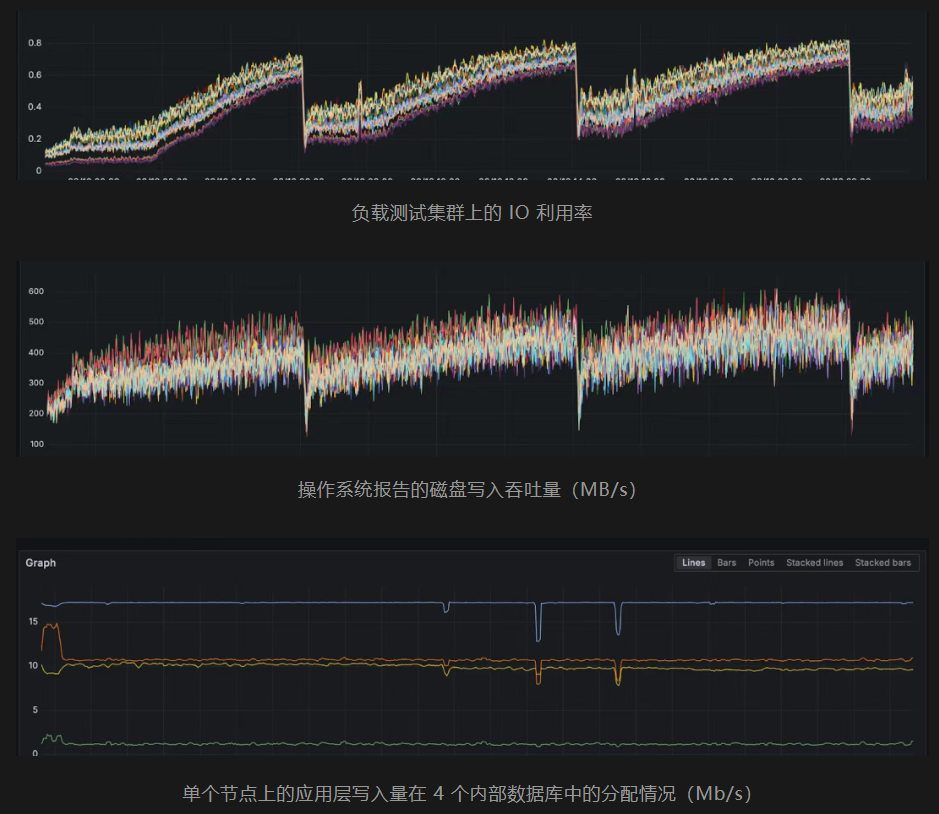
Task: Click the disk write throughput chart image
Action: (x=470, y=360)
